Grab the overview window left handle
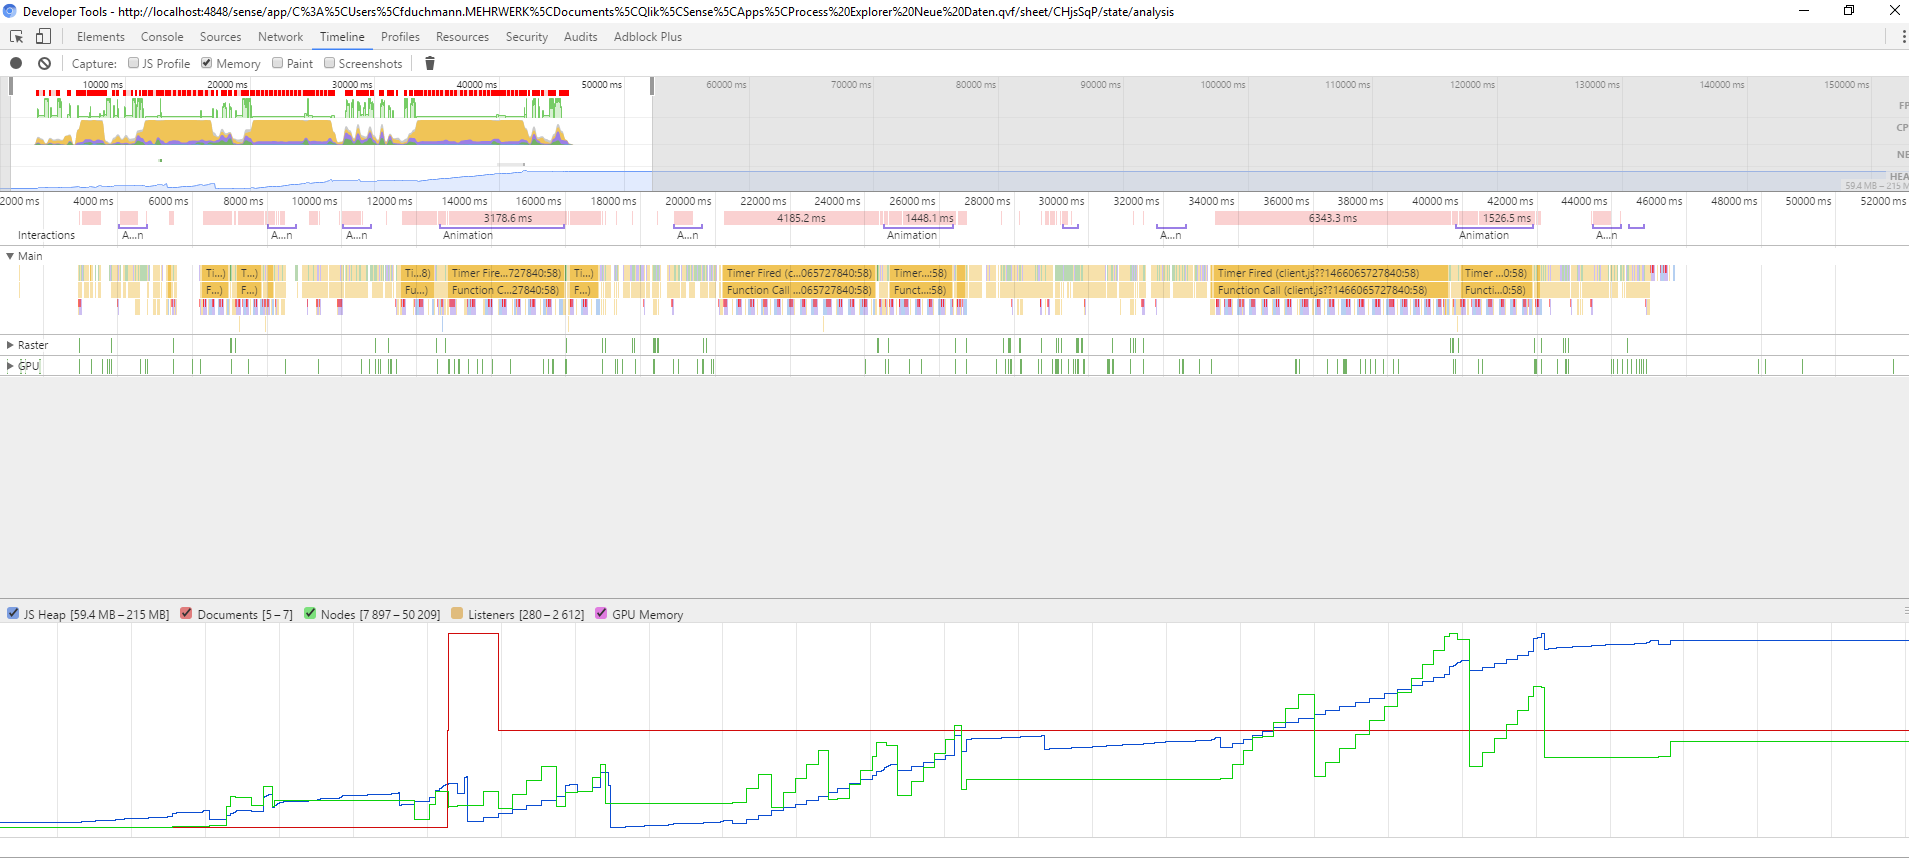The height and width of the screenshot is (858, 1909). (x=11, y=87)
